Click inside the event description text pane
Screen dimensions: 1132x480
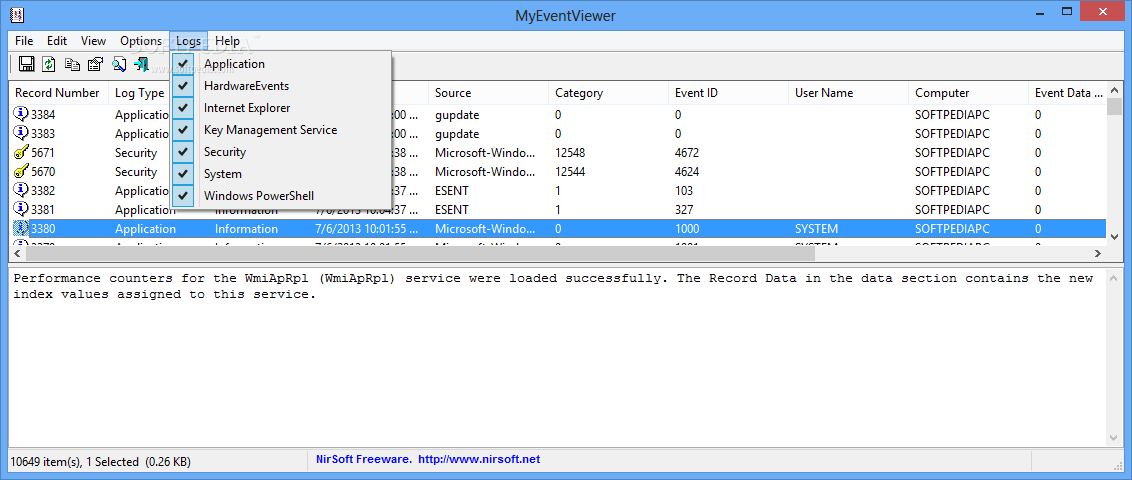tap(557, 357)
